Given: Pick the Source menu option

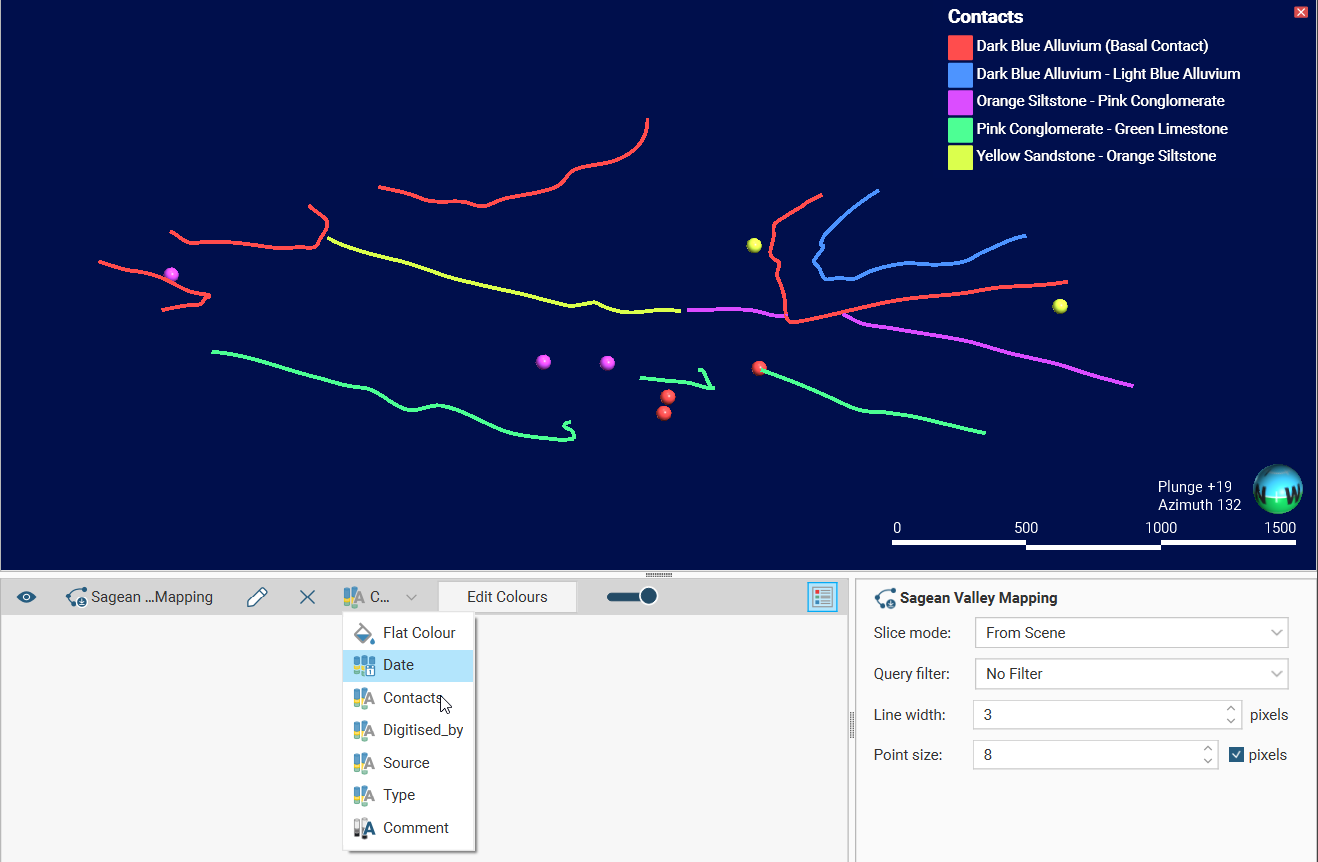Looking at the screenshot, I should coord(406,763).
